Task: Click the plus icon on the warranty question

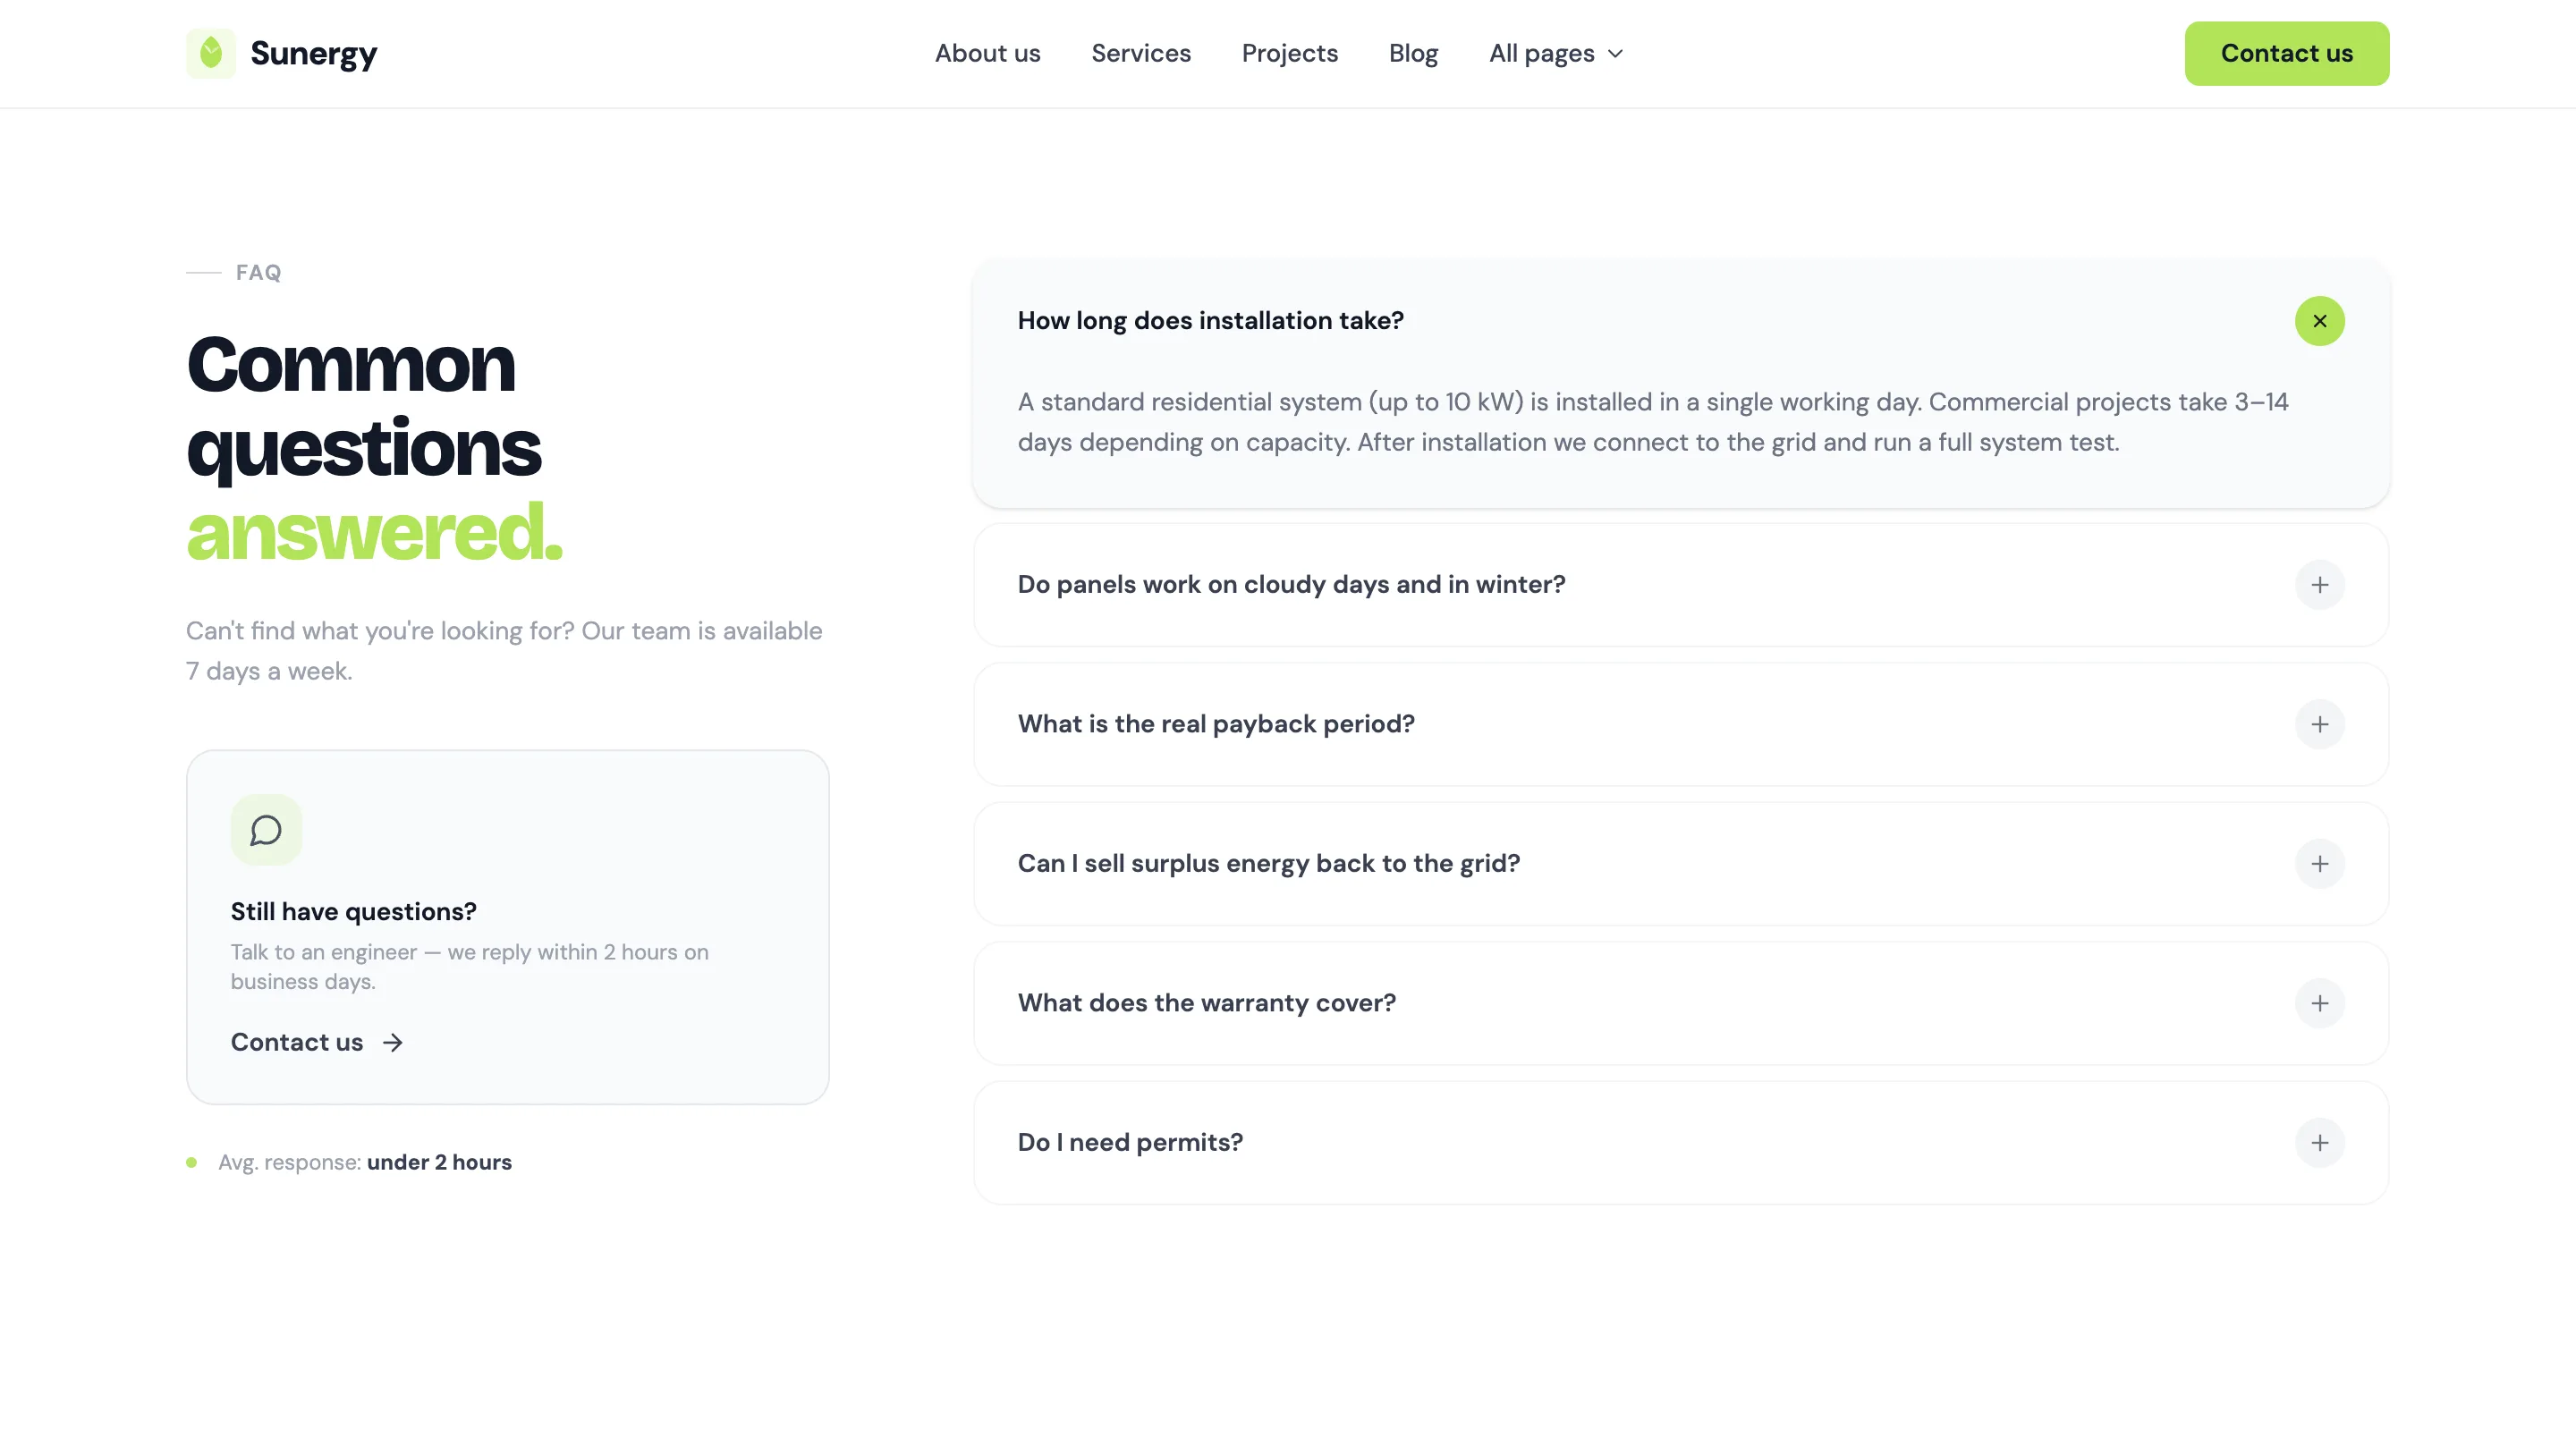Action: pyautogui.click(x=2320, y=1003)
